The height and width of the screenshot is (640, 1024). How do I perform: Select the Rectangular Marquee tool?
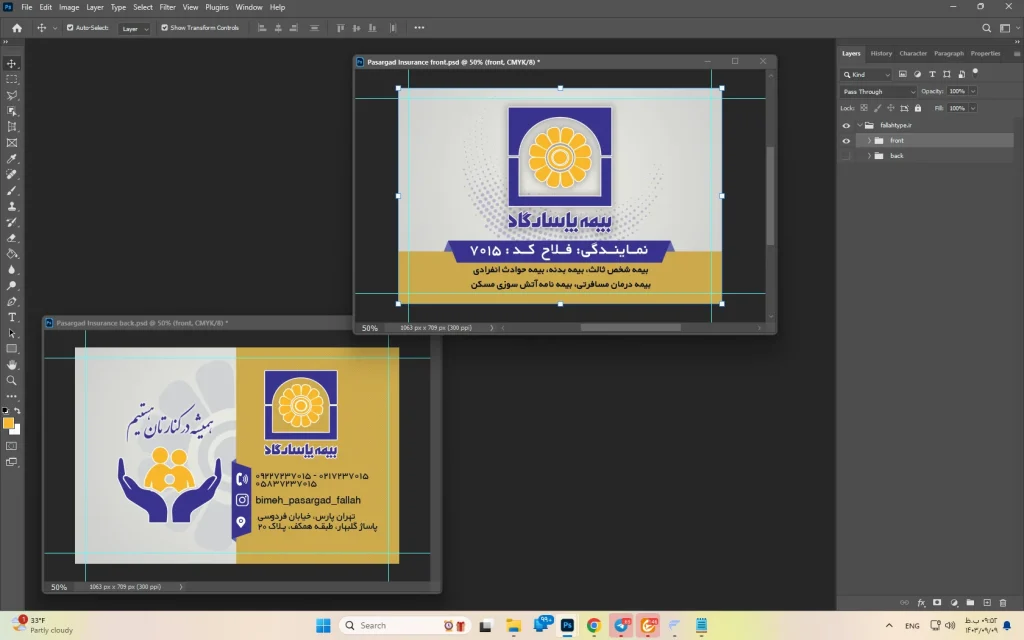12,79
